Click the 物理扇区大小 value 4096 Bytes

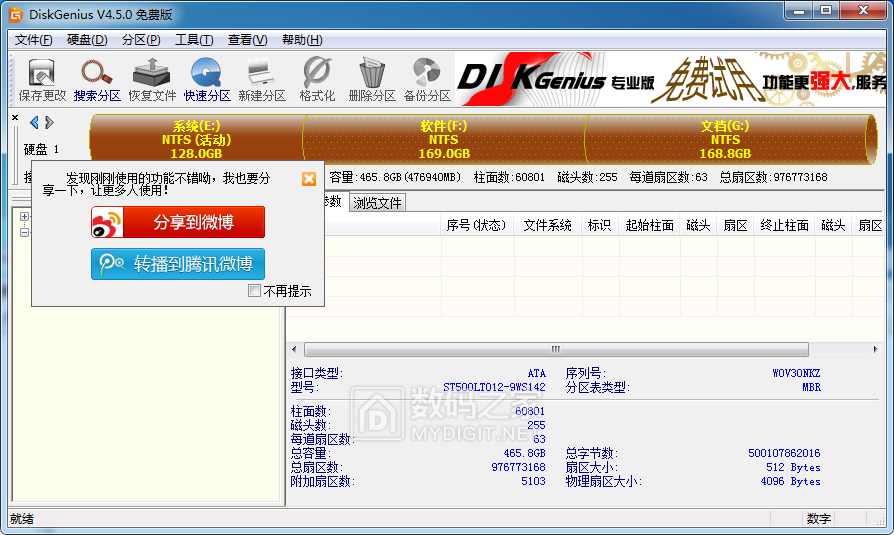790,481
